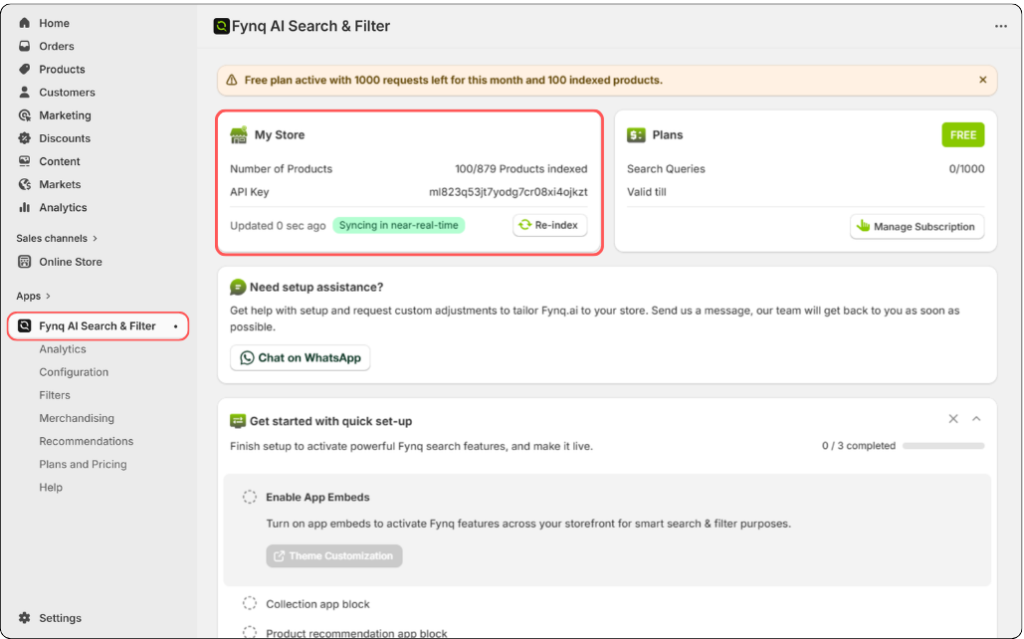Open Orders in the sidebar

point(56,46)
